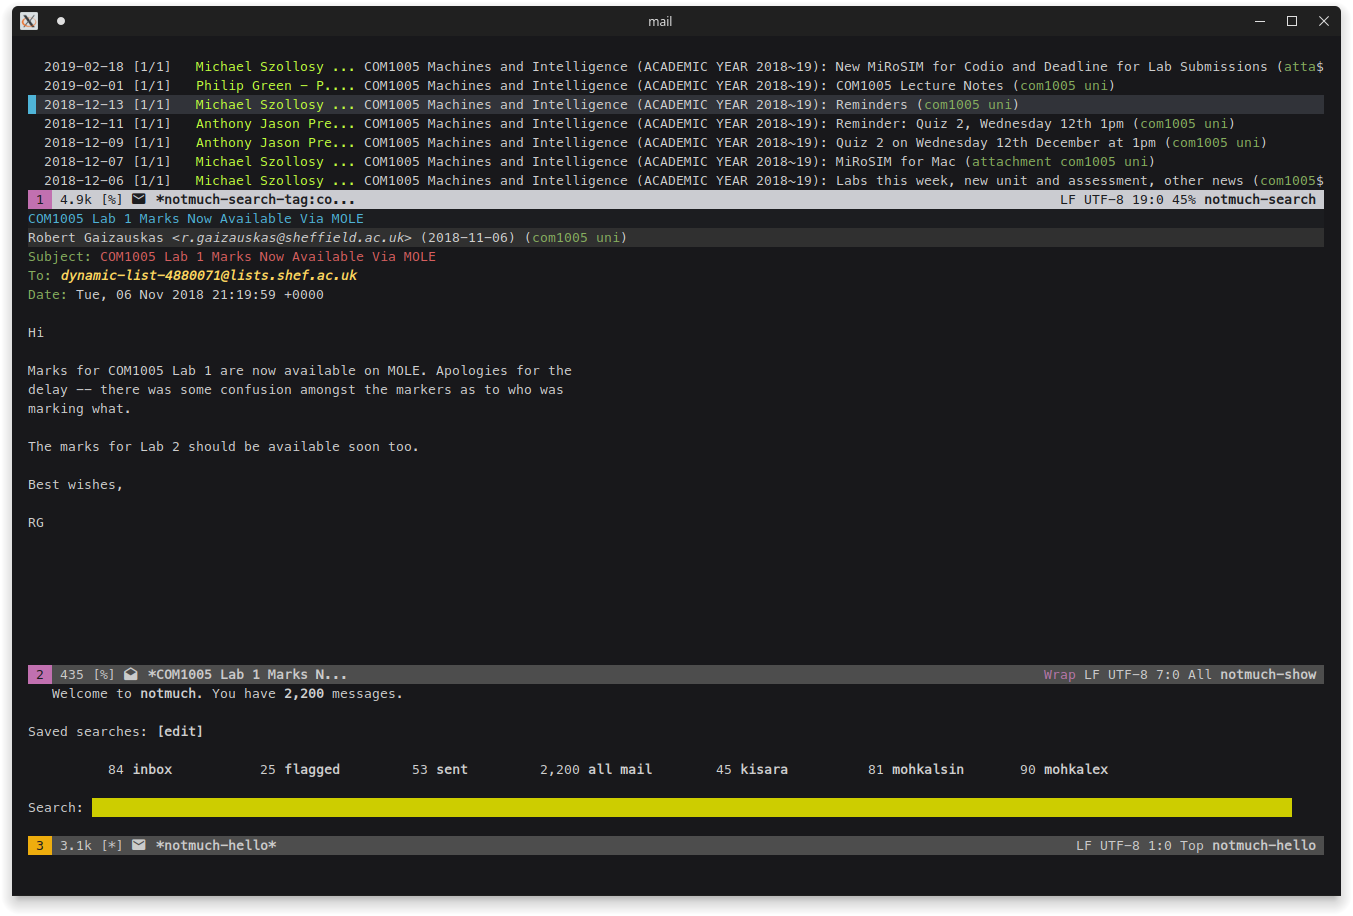This screenshot has width=1353, height=916.
Task: Select window number 2 badge
Action: pos(40,674)
